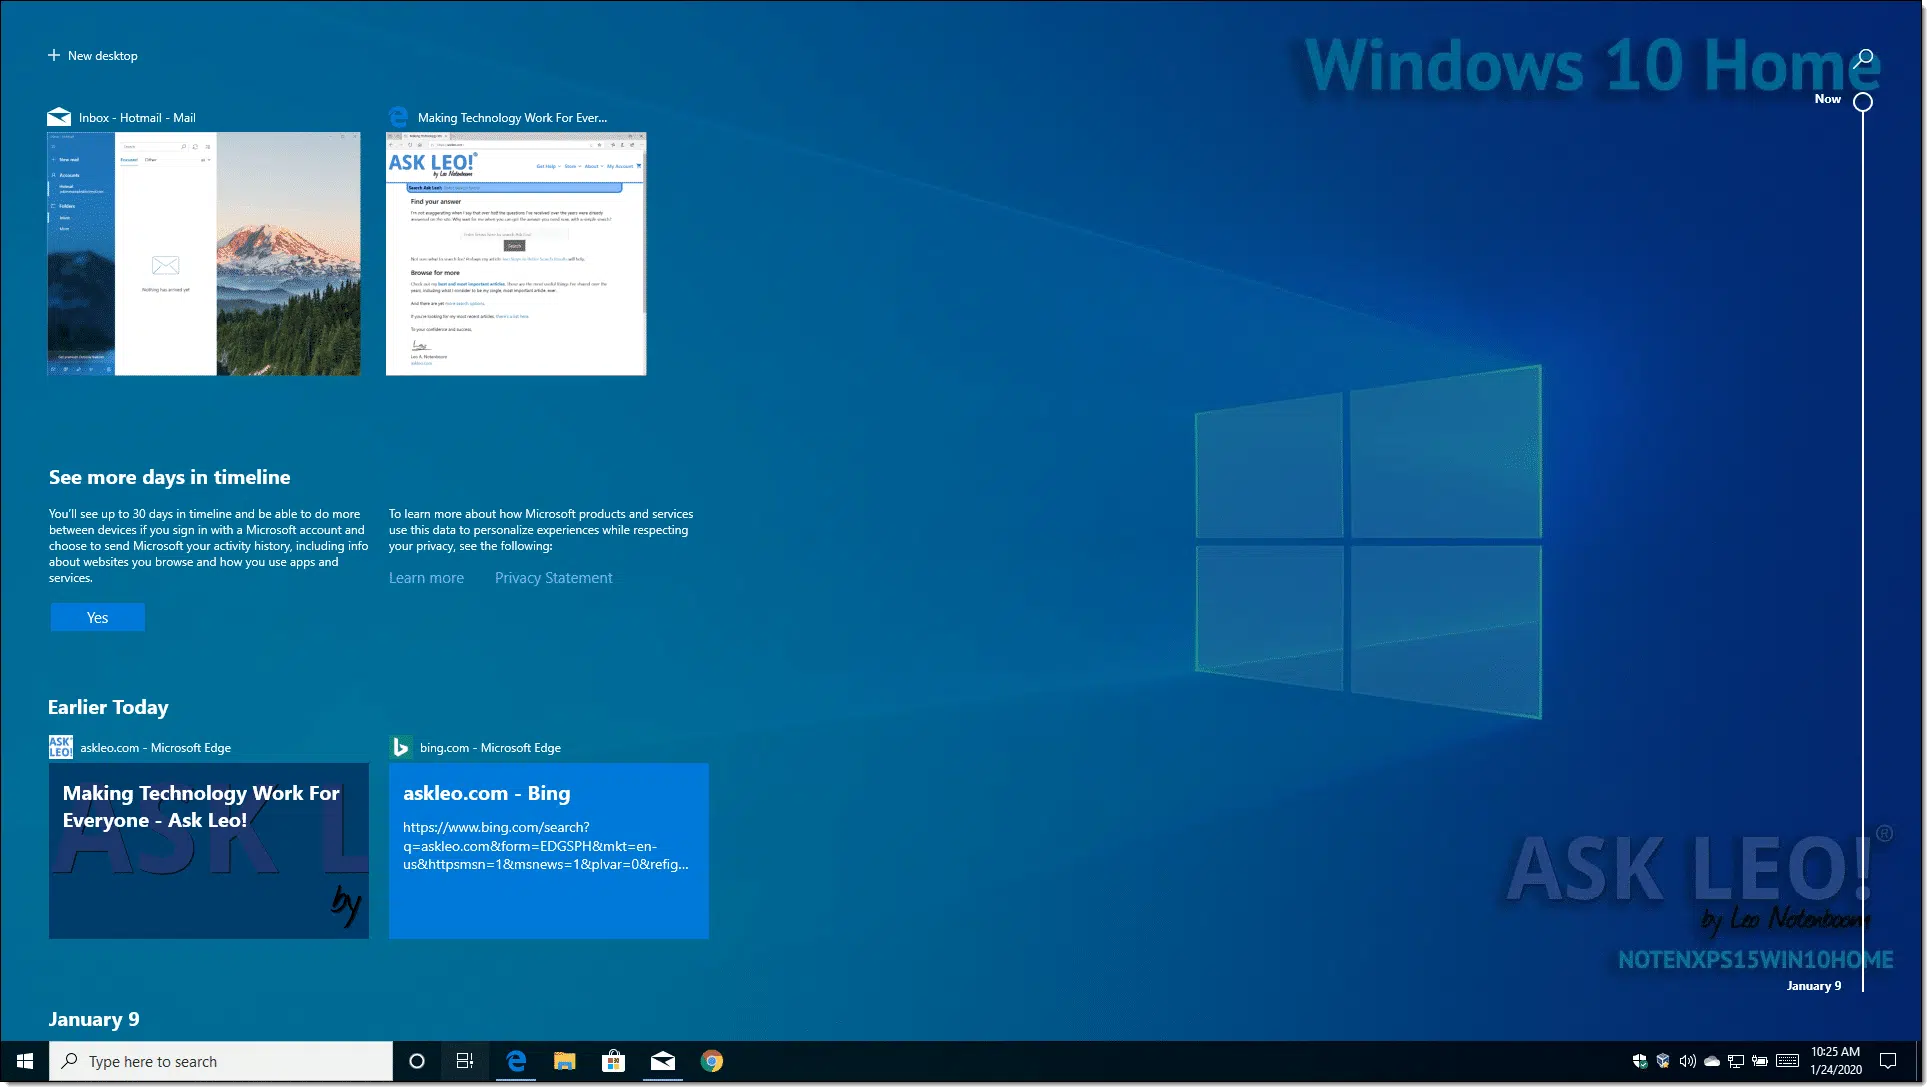Open the Action Center notification icon
The width and height of the screenshot is (1932, 1092).
1888,1061
